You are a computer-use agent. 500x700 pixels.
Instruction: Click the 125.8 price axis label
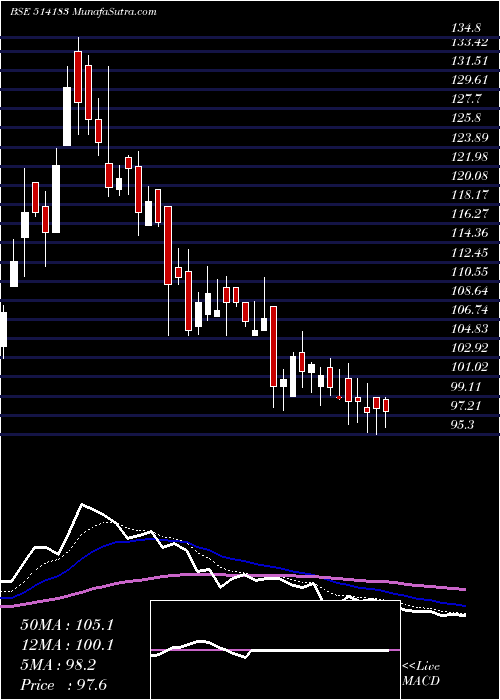[467, 118]
